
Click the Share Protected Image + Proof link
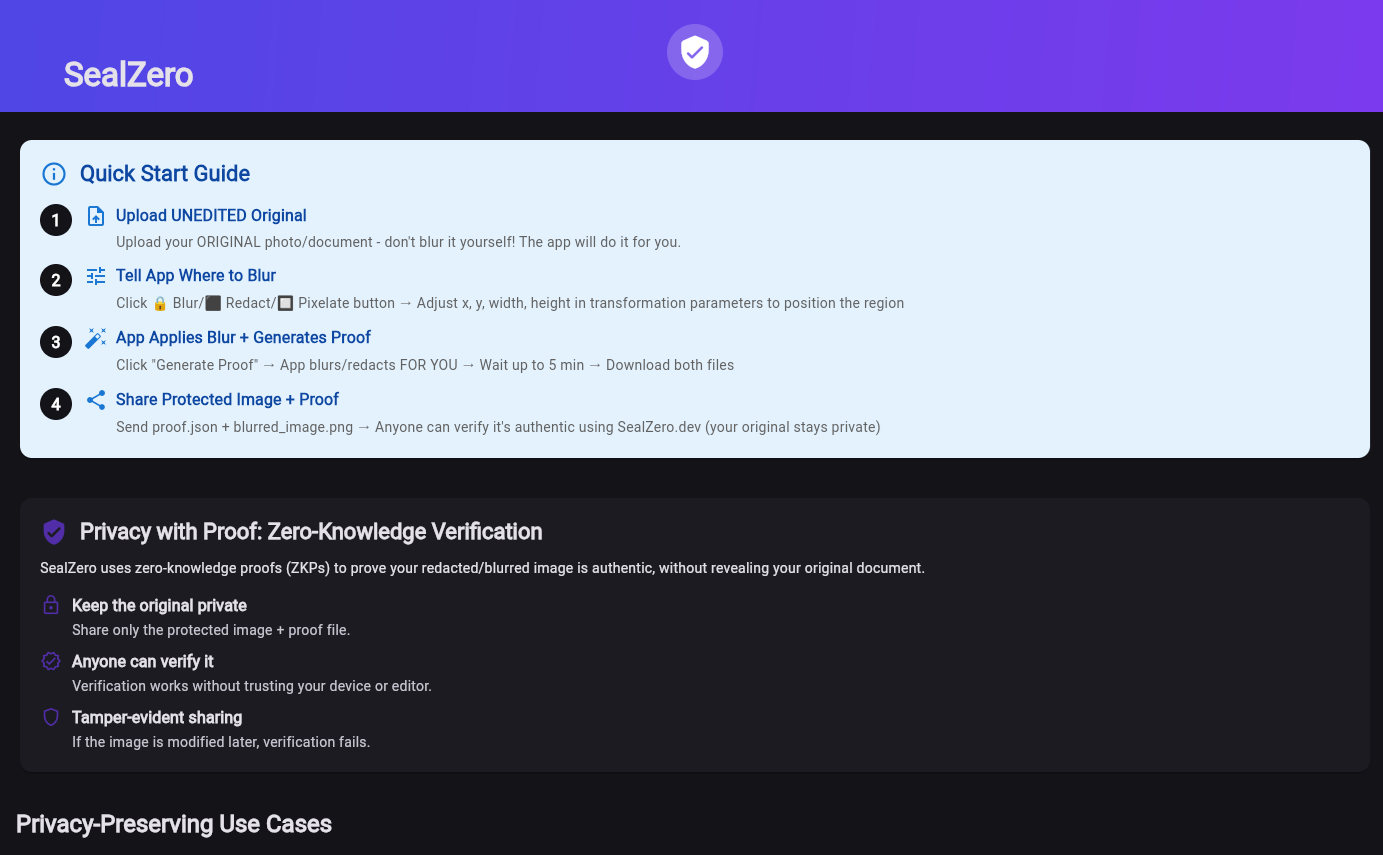227,399
